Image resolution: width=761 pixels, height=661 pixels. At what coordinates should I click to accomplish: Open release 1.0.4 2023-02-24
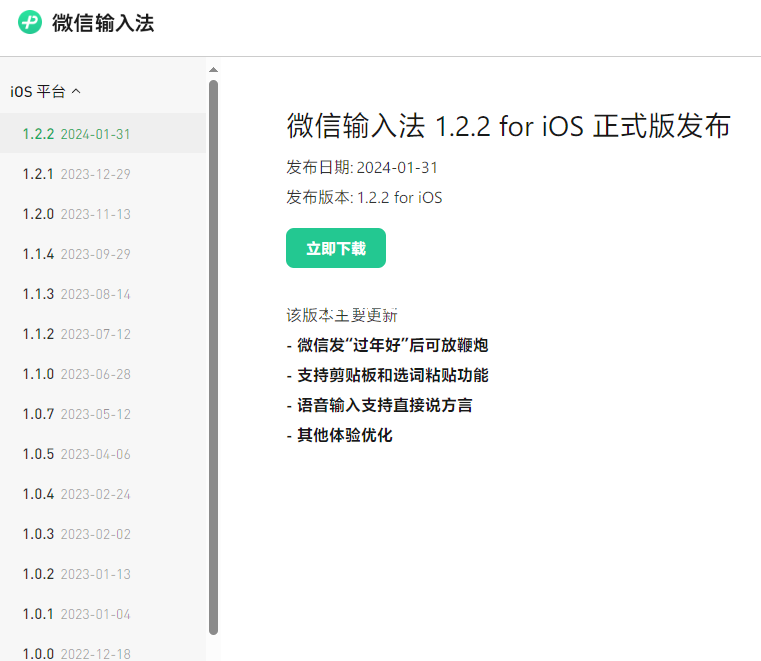(x=103, y=494)
